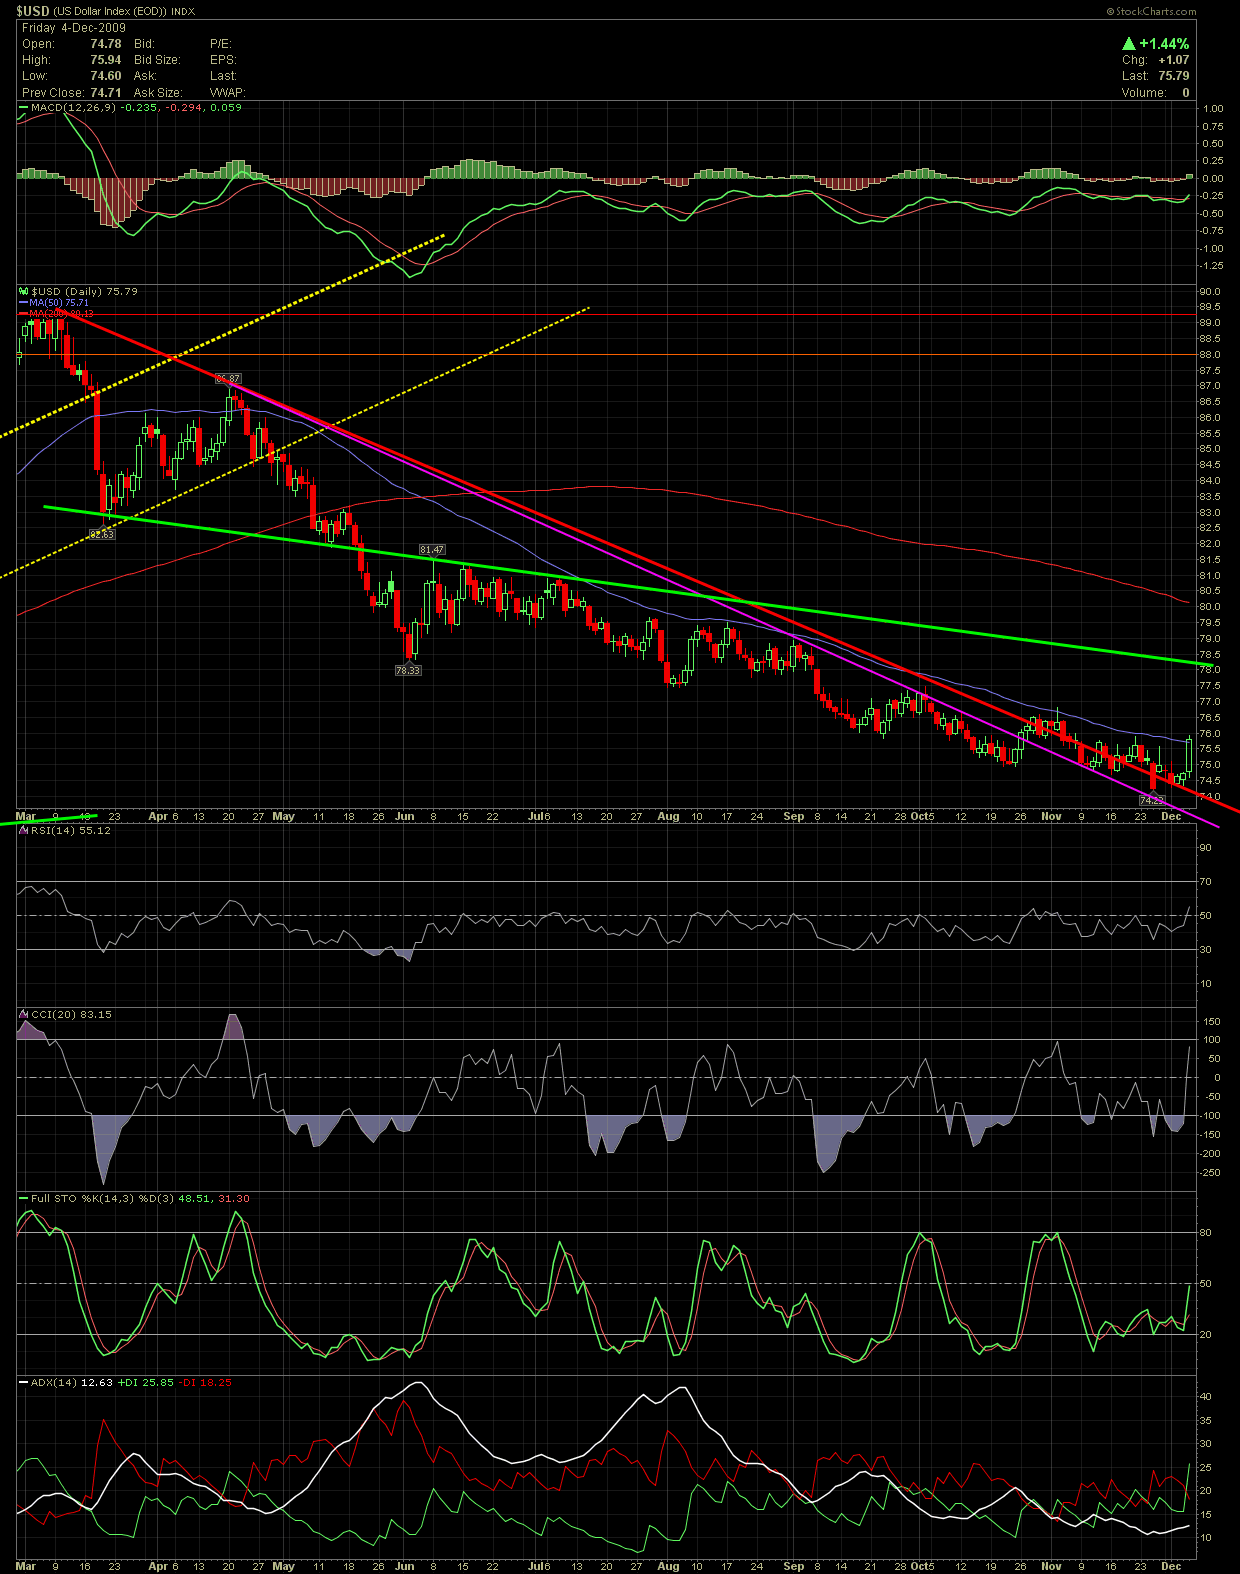The height and width of the screenshot is (1574, 1240).
Task: Click the white ADX(14) legend marker
Action: tap(24, 1382)
